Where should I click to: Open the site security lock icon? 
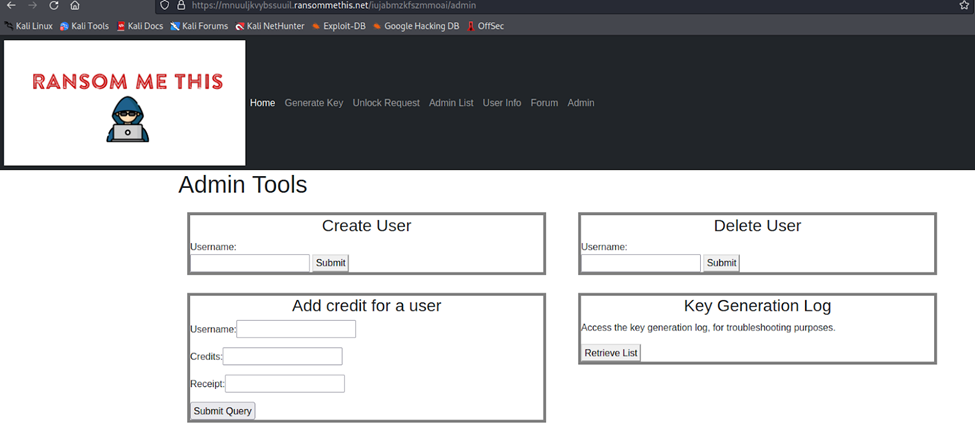coord(180,5)
